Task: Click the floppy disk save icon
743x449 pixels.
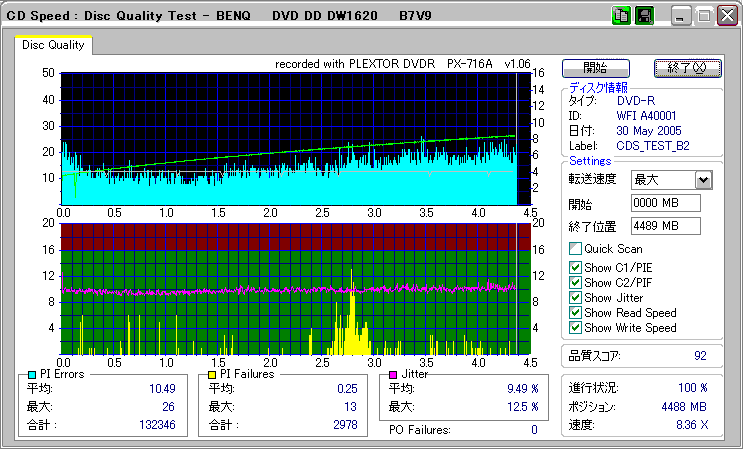Action: click(644, 16)
